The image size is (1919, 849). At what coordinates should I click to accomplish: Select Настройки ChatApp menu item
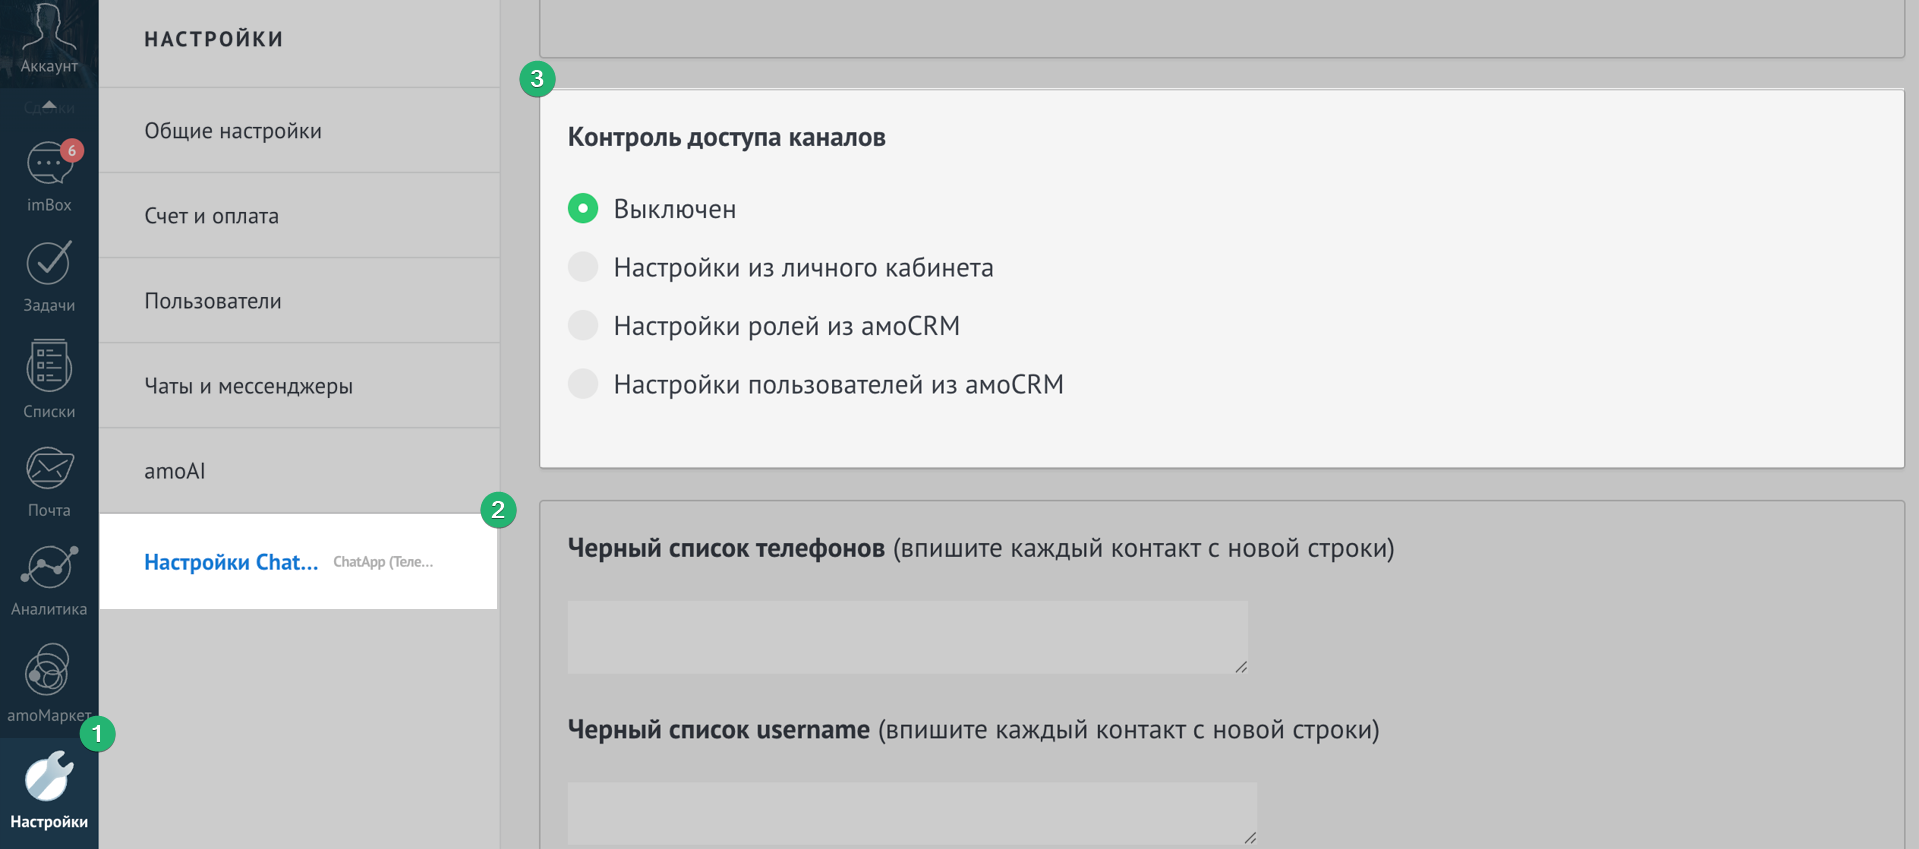[232, 562]
